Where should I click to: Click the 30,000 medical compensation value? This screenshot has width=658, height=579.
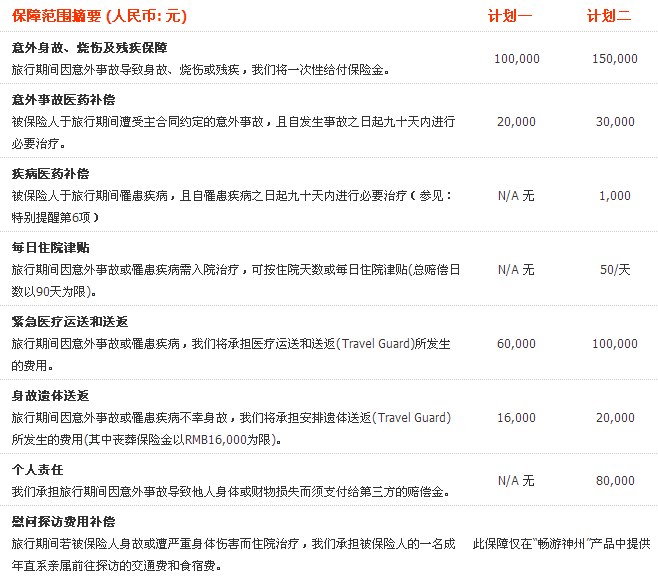click(x=615, y=122)
